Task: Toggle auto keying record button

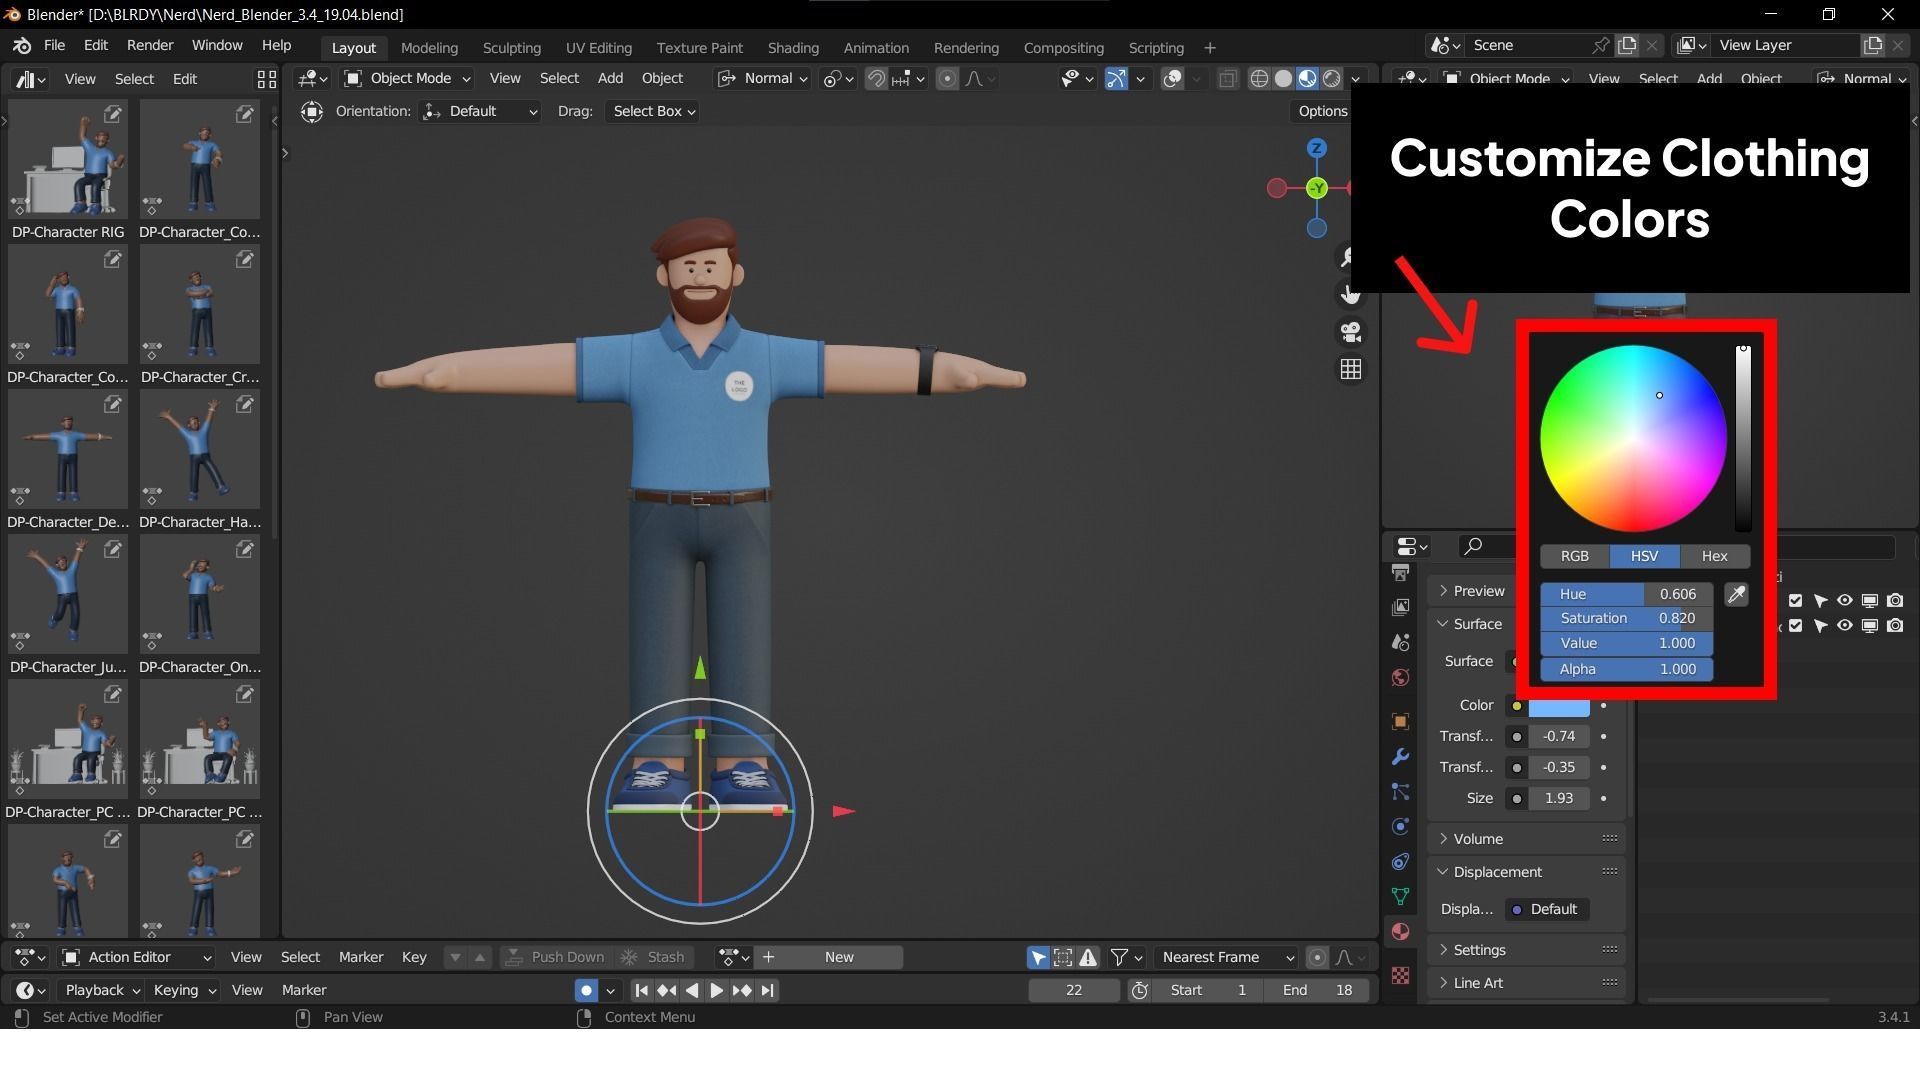Action: [586, 991]
